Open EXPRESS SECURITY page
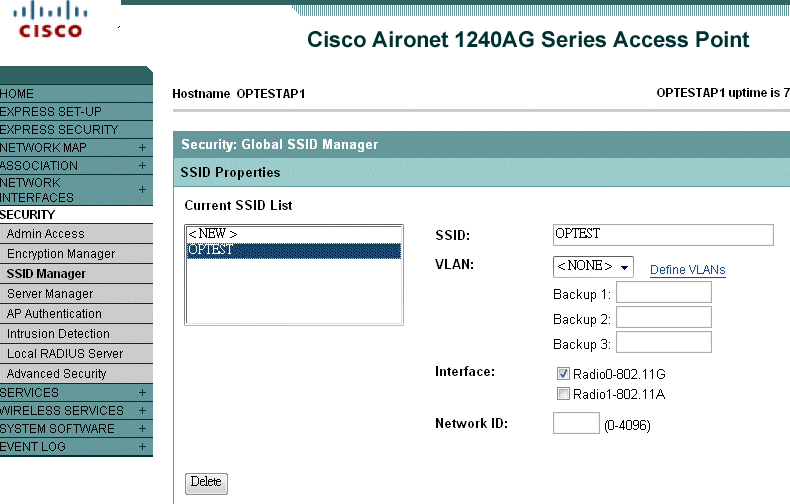Viewport: 790px width, 504px height. [x=59, y=130]
